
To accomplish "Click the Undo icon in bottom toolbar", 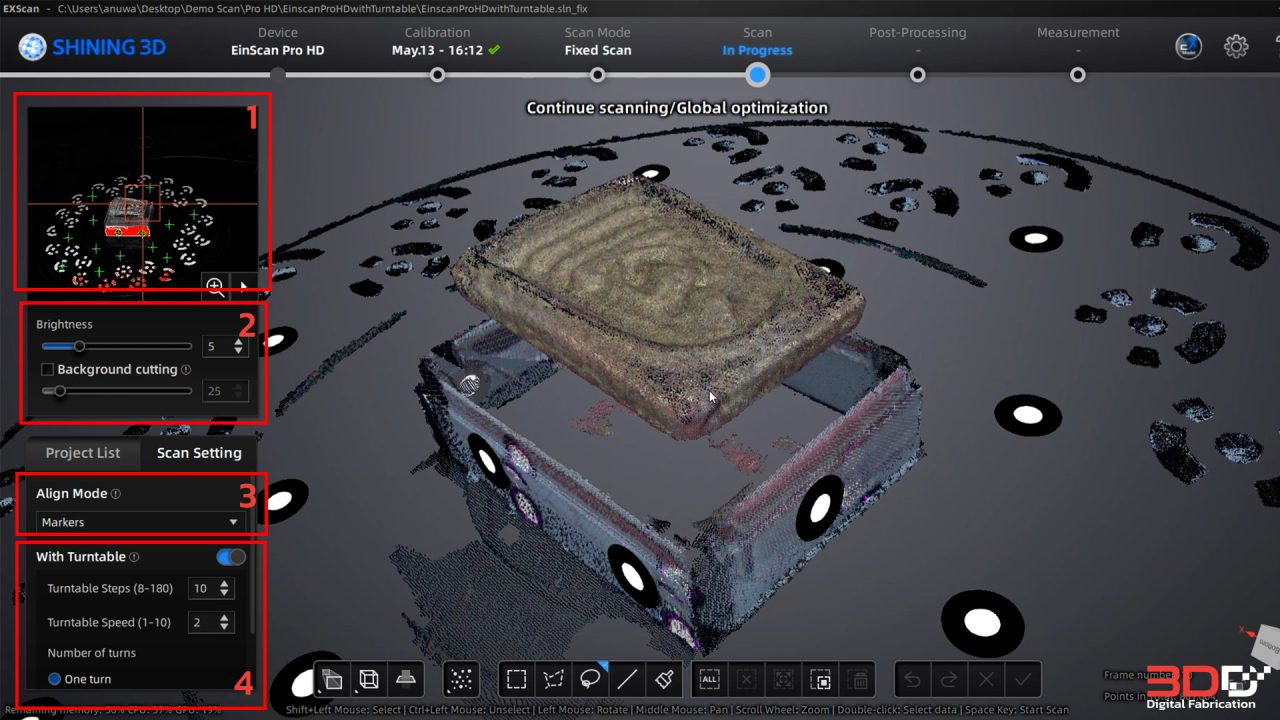I will click(912, 679).
